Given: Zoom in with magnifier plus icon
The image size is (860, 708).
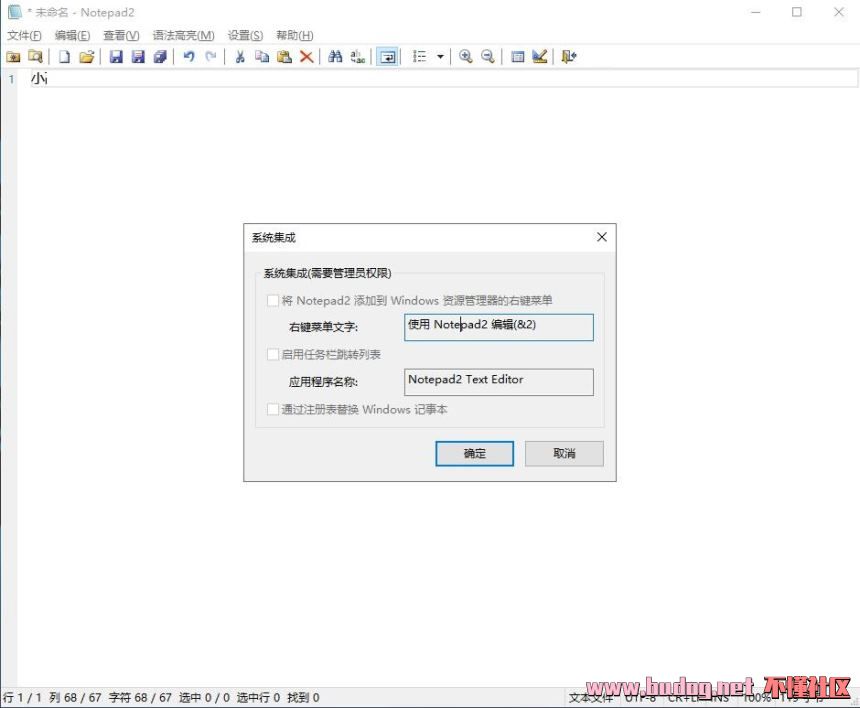Looking at the screenshot, I should [x=466, y=56].
